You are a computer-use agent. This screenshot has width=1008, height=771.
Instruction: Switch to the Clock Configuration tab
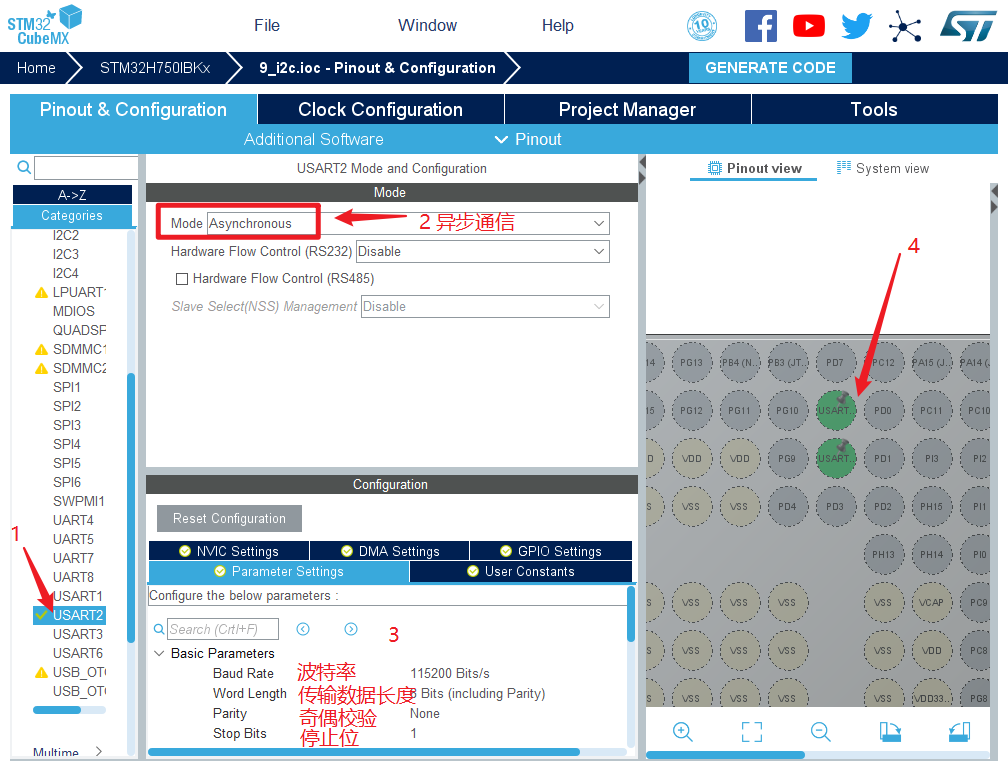point(380,110)
